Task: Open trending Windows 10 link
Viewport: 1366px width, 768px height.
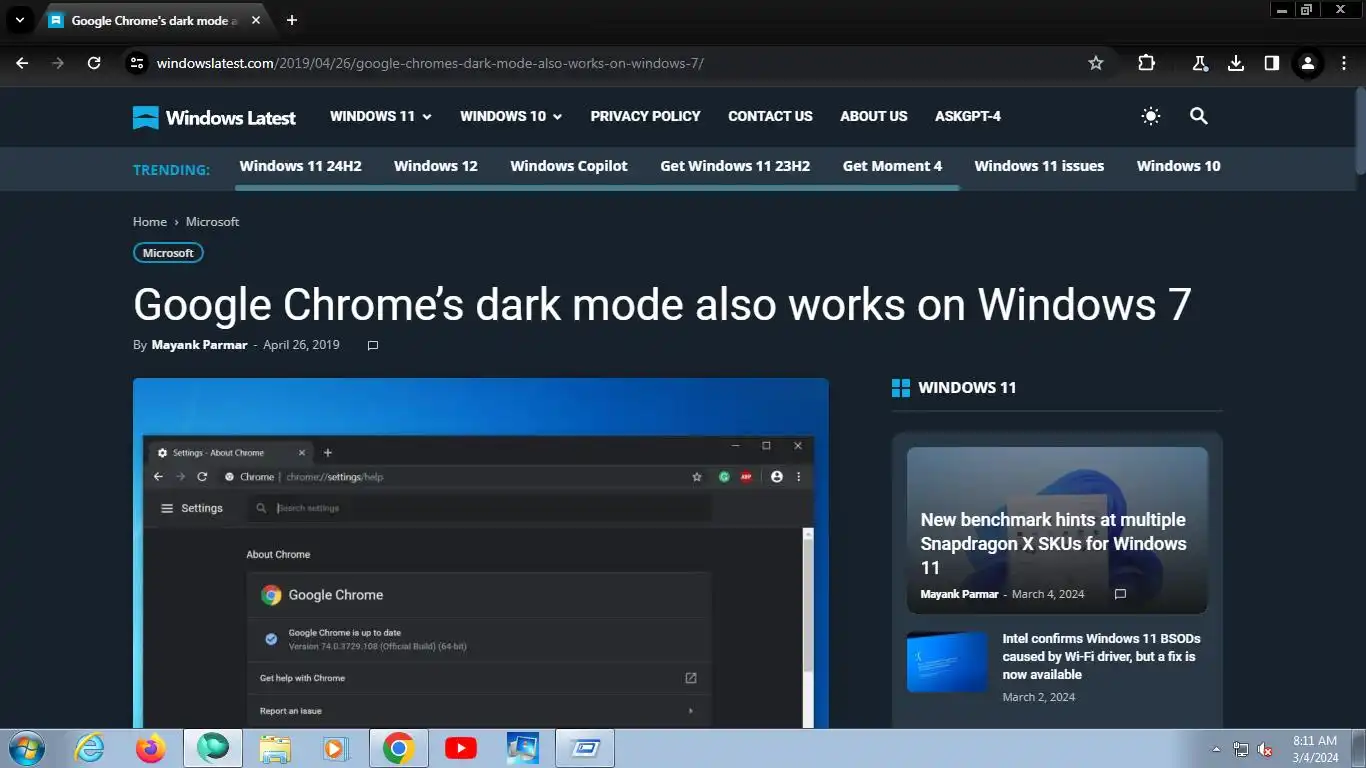Action: point(1179,166)
